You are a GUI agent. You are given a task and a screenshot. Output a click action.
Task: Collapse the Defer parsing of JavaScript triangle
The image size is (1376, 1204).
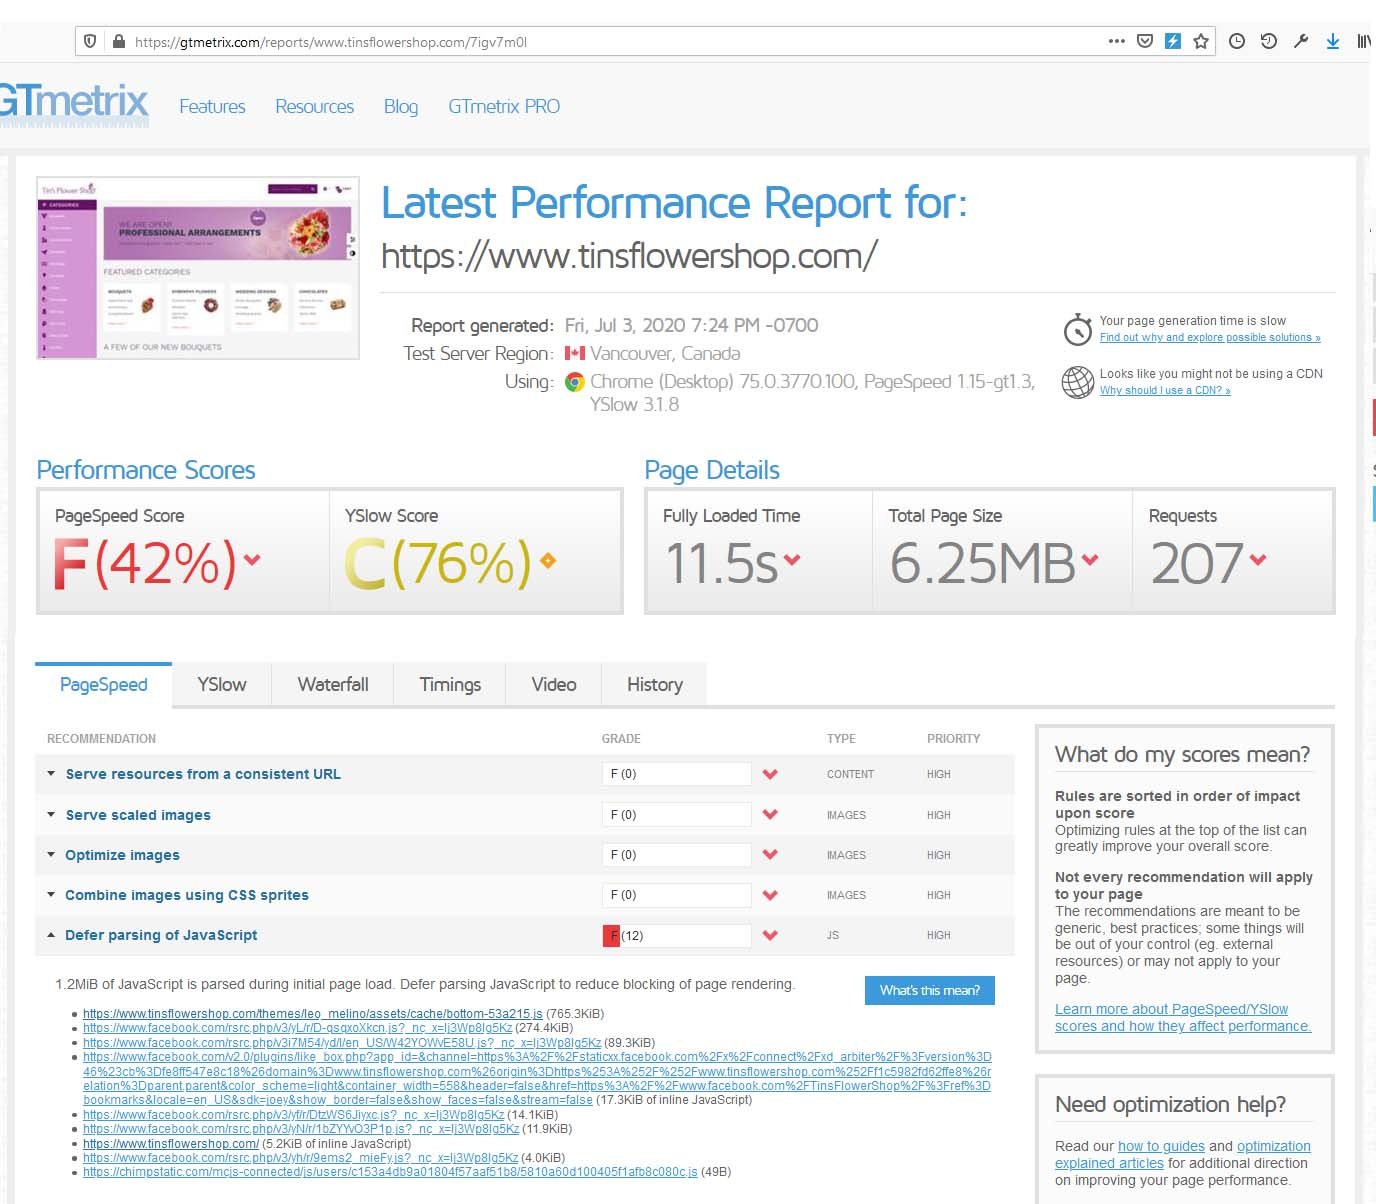51,934
